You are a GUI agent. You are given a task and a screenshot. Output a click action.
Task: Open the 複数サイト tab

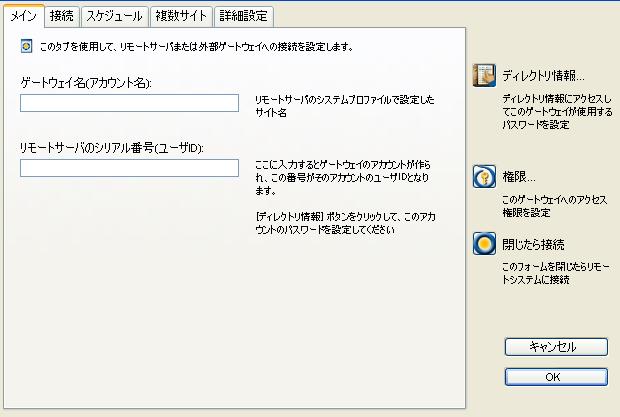[x=181, y=16]
